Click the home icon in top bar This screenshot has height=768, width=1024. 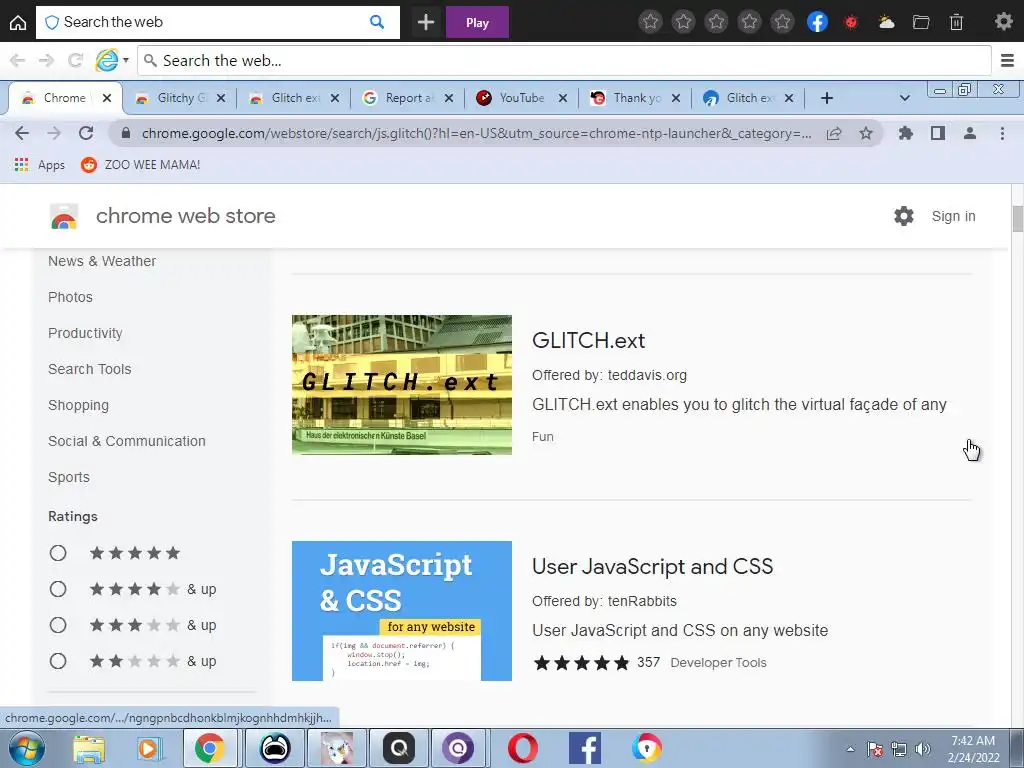click(x=18, y=22)
